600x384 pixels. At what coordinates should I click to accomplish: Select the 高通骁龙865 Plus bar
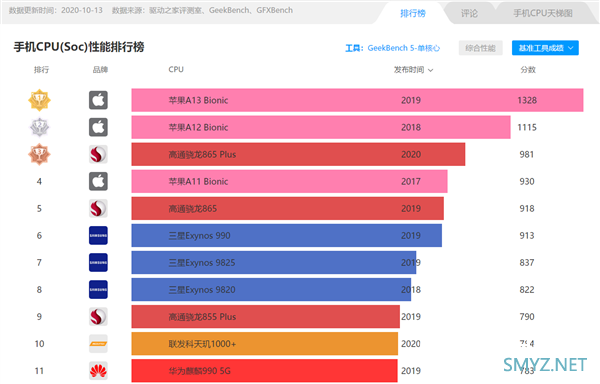click(298, 154)
